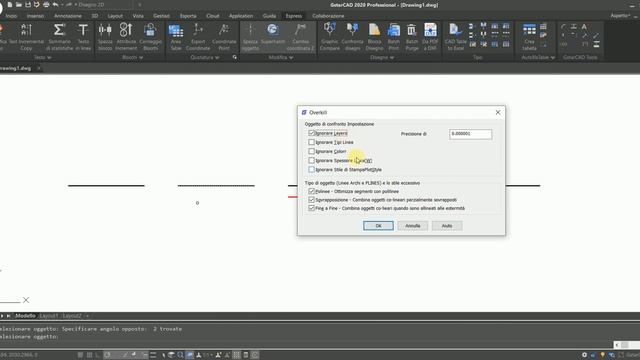Uncheck the Ignorare Layers checkbox
The height and width of the screenshot is (360, 640).
(311, 133)
